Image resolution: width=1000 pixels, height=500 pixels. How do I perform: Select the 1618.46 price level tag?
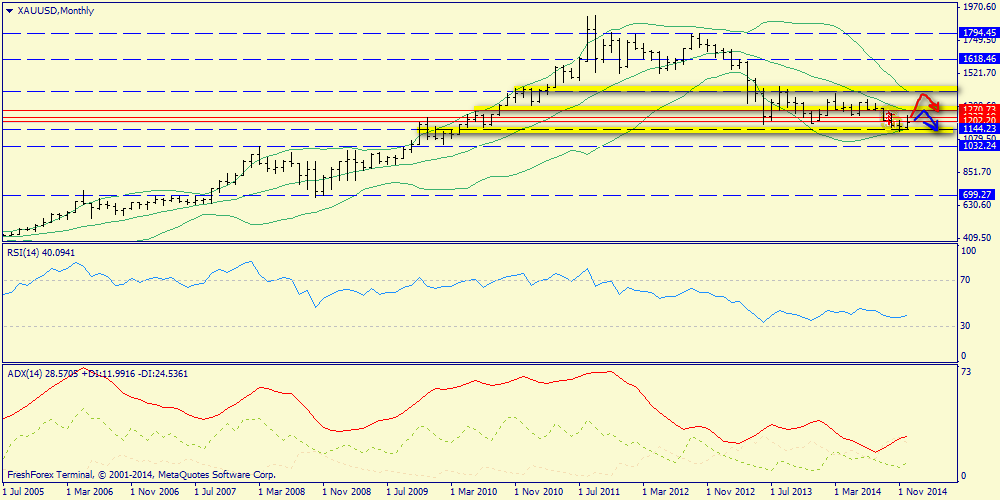tap(979, 60)
